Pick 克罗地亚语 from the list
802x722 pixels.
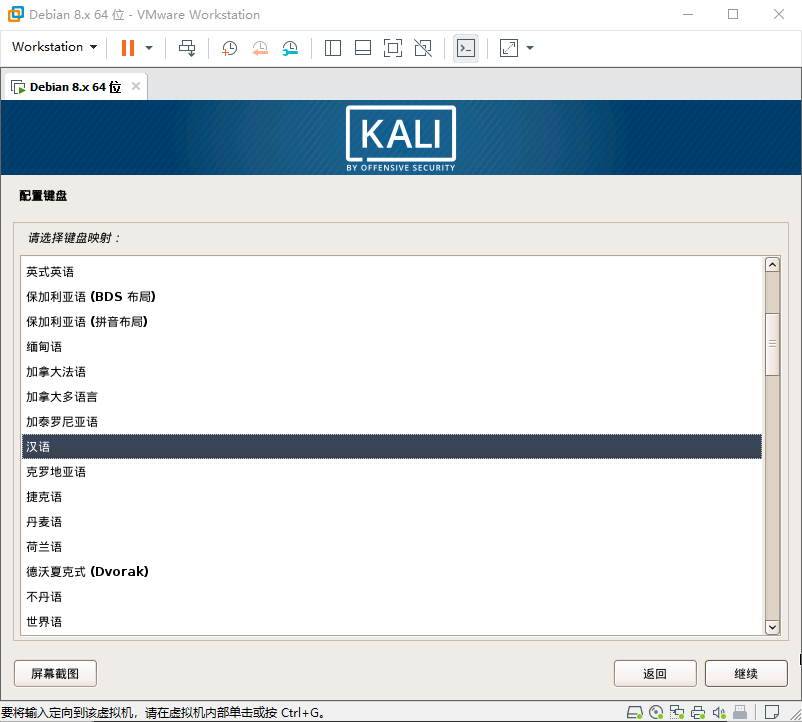pyautogui.click(x=392, y=471)
